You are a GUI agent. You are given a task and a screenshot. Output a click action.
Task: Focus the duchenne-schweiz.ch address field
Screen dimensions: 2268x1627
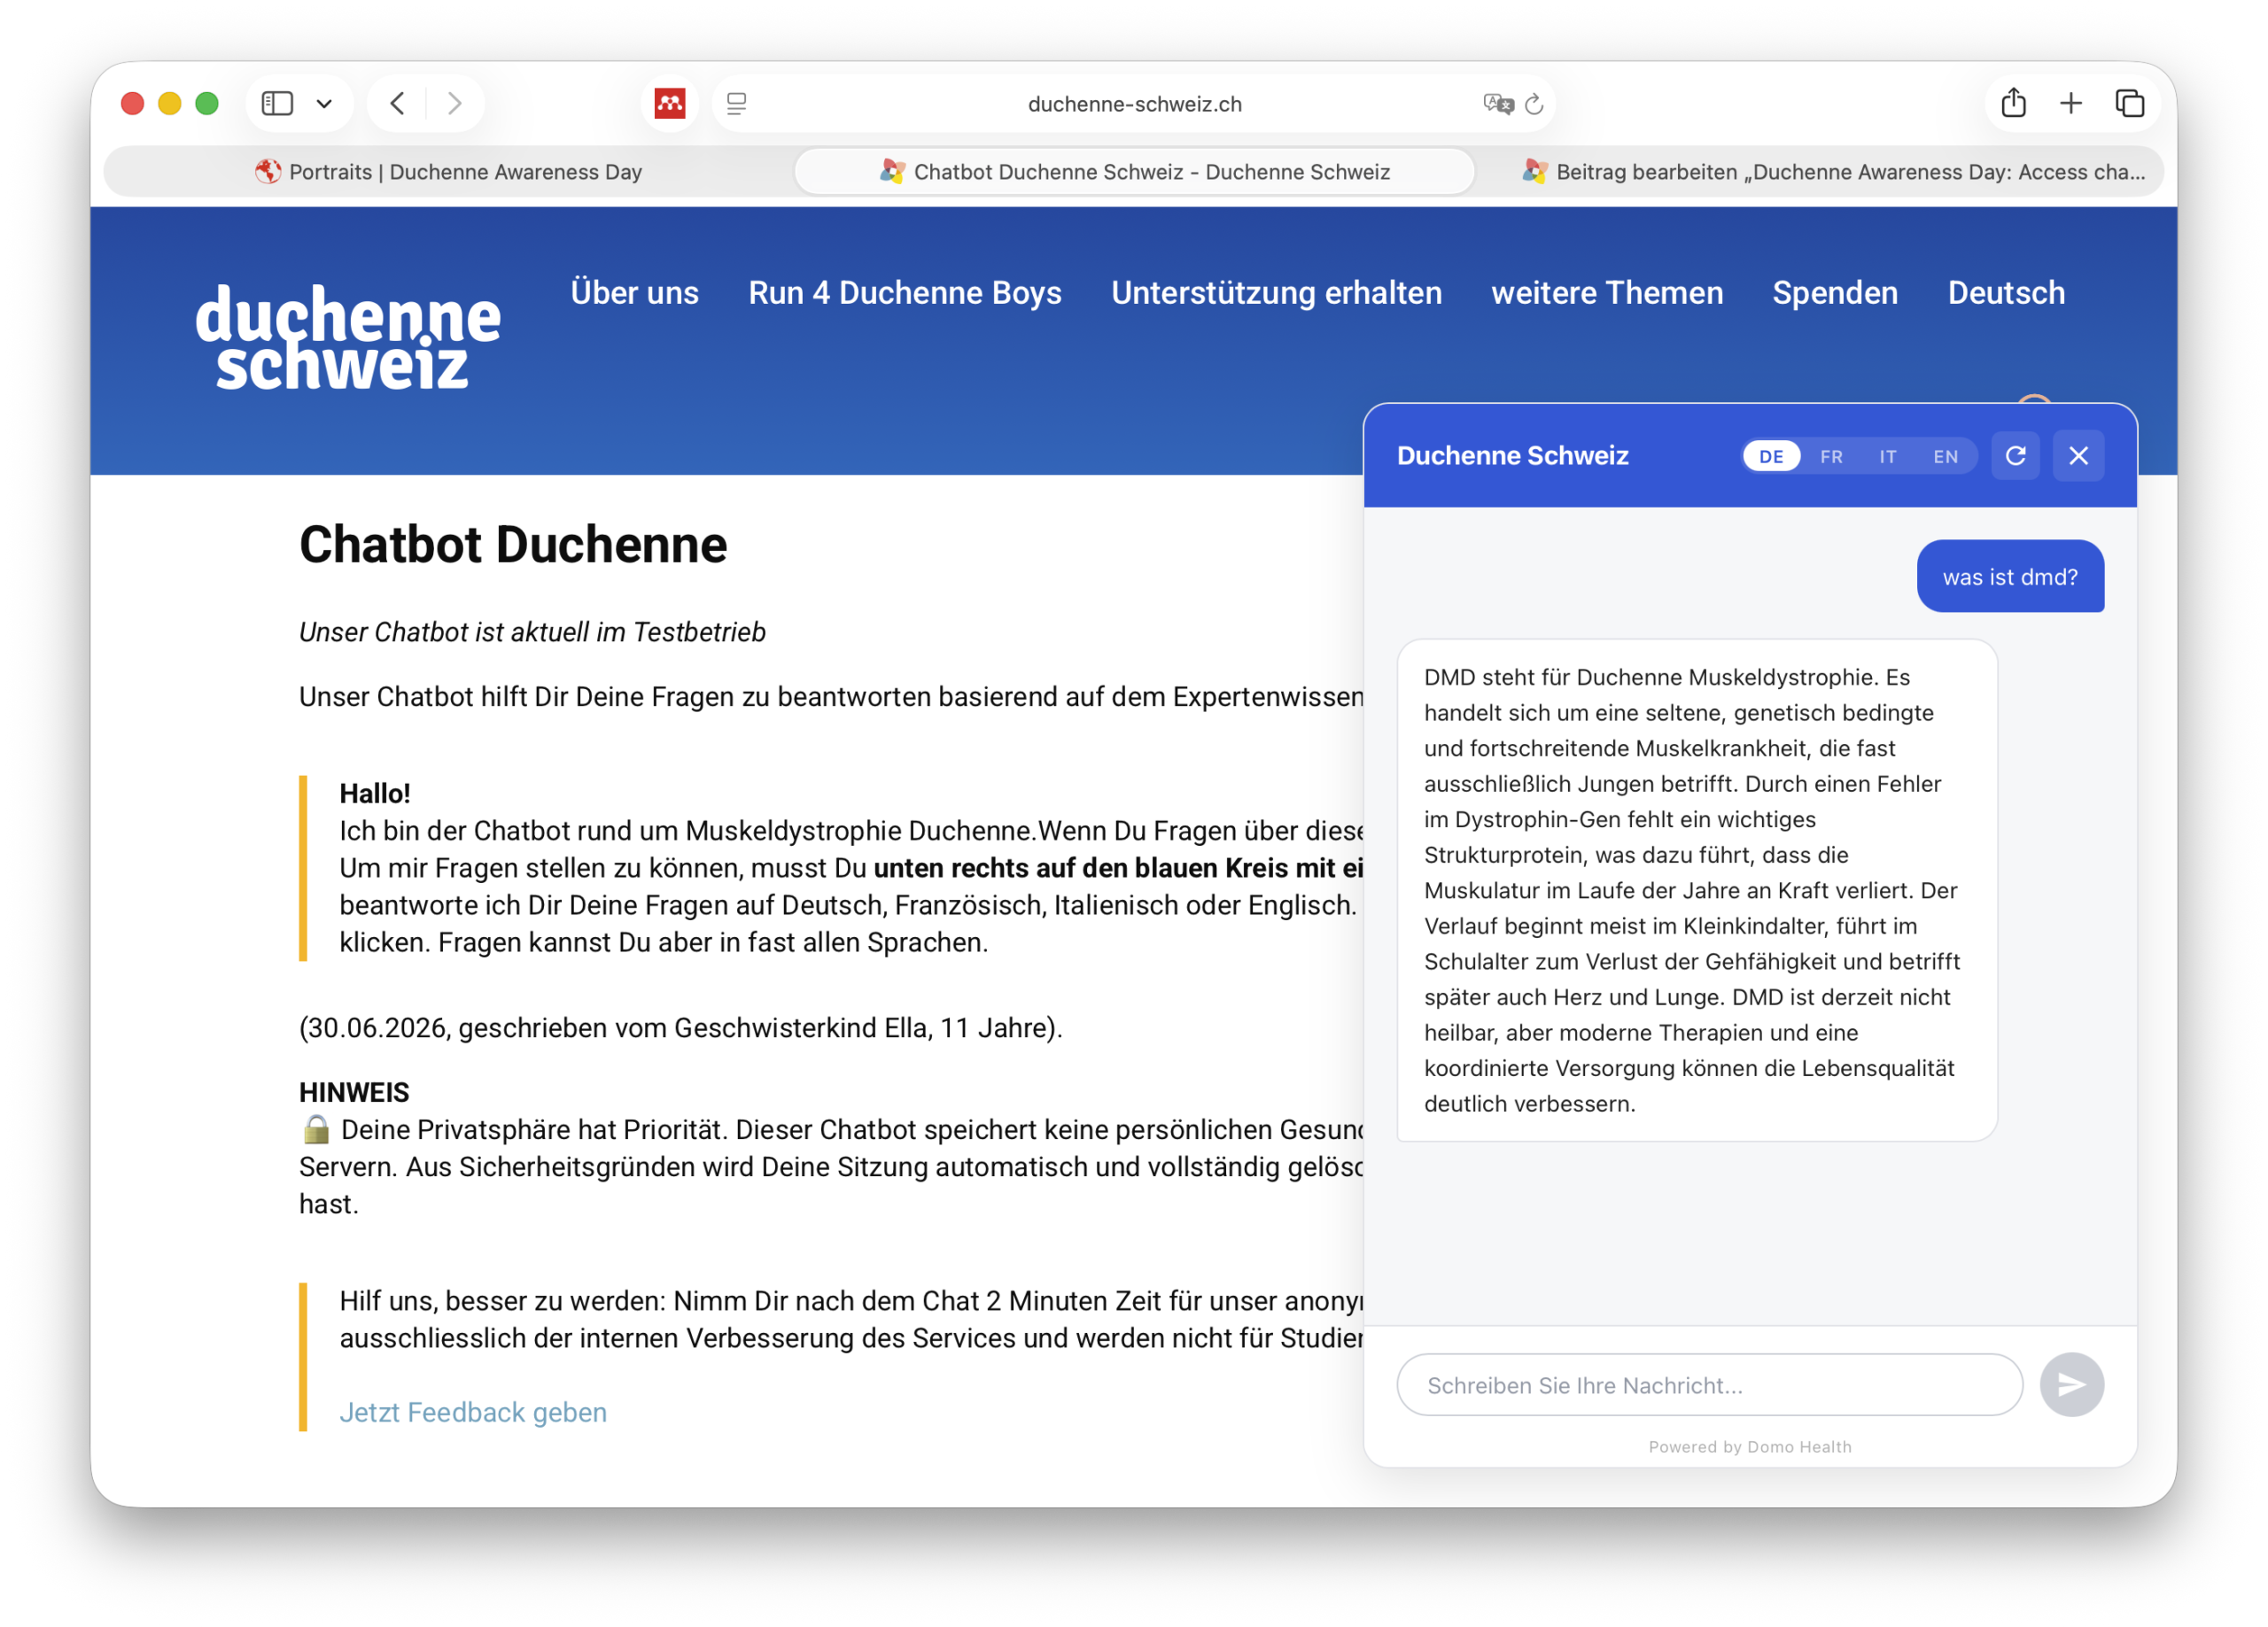click(1133, 103)
